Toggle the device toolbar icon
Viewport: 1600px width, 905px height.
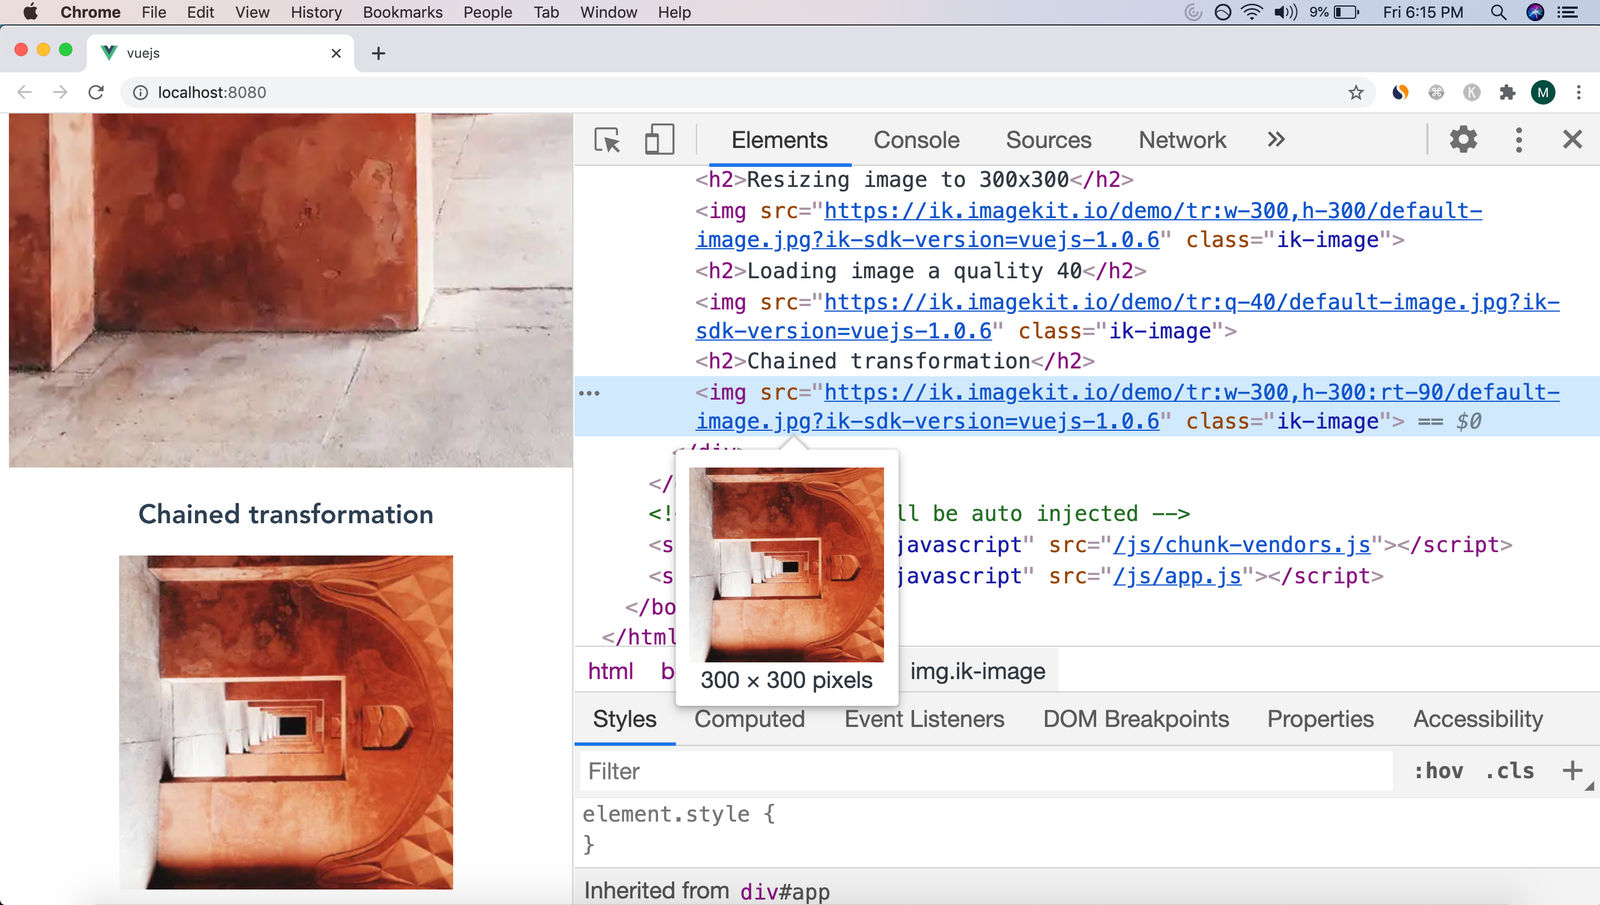pos(659,140)
